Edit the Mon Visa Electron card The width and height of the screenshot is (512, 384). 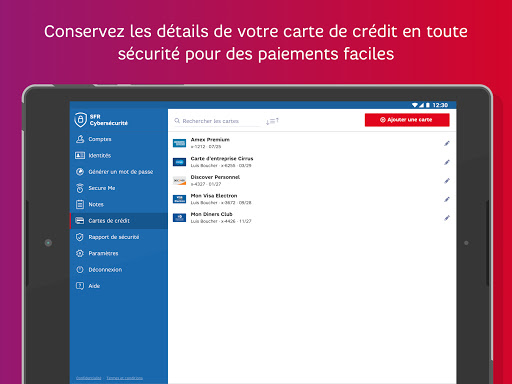point(447,199)
